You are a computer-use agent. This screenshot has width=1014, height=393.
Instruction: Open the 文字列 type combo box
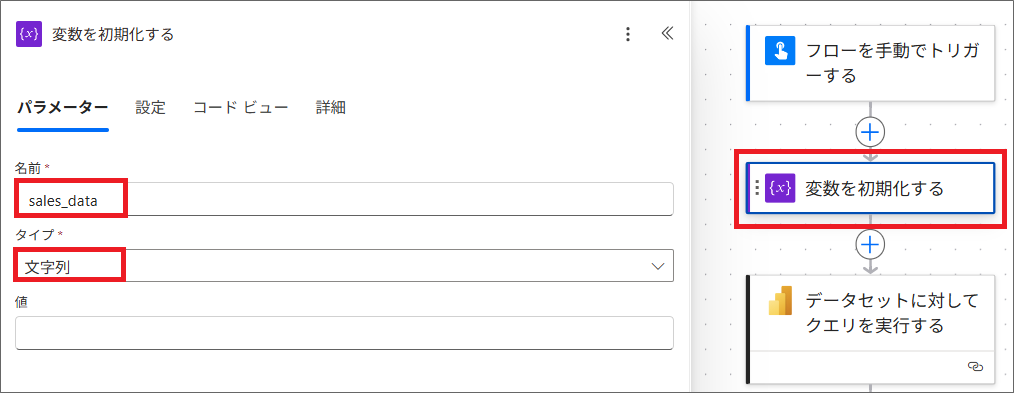pos(345,266)
